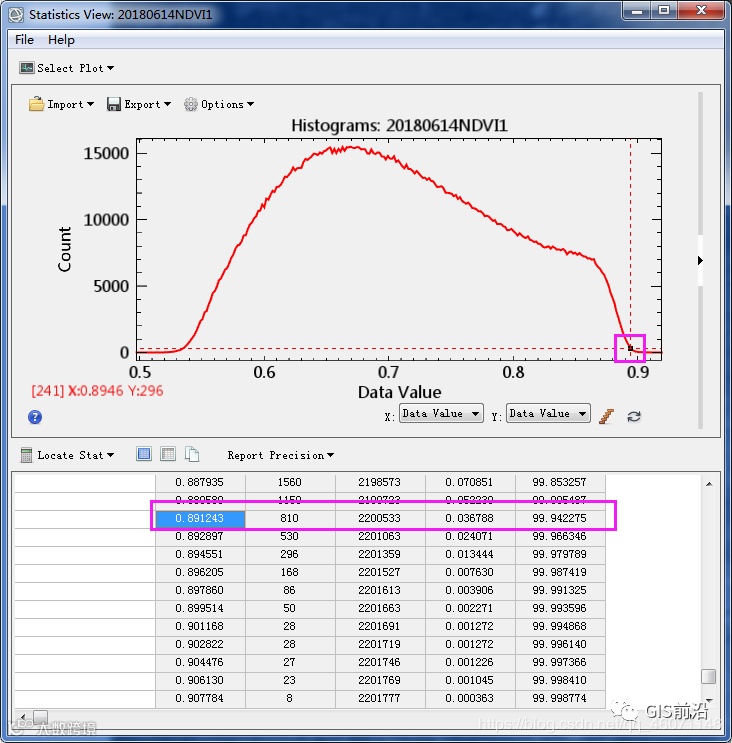Screen dimensions: 732x743
Task: Click the percent cell 0.036788
Action: 470,518
